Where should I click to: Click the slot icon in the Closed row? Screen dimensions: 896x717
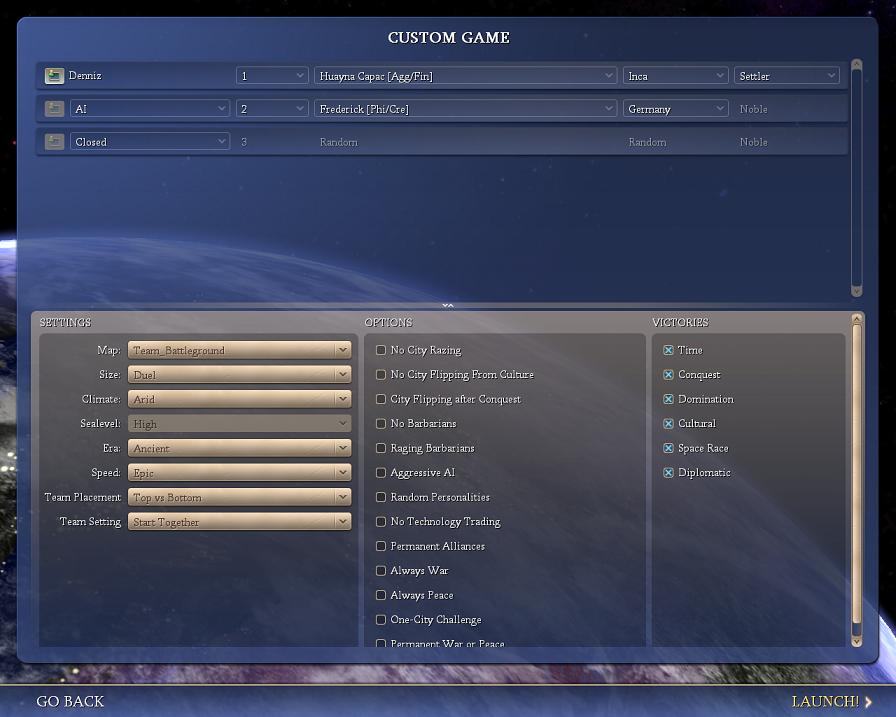(x=54, y=142)
